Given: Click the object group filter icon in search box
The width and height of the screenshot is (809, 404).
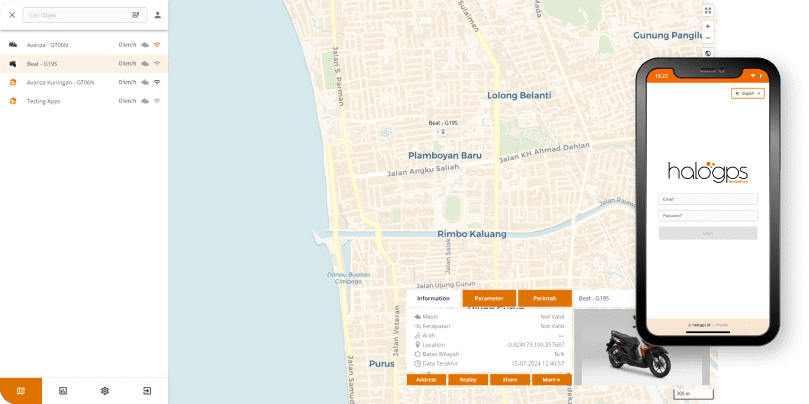Looking at the screenshot, I should coord(135,15).
